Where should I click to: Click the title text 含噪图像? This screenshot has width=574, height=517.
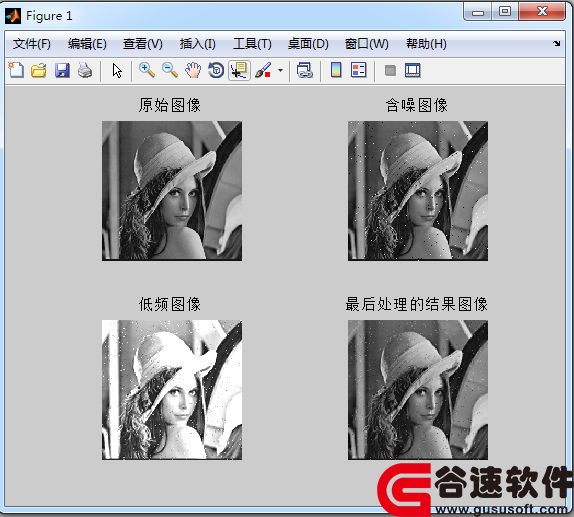(417, 105)
